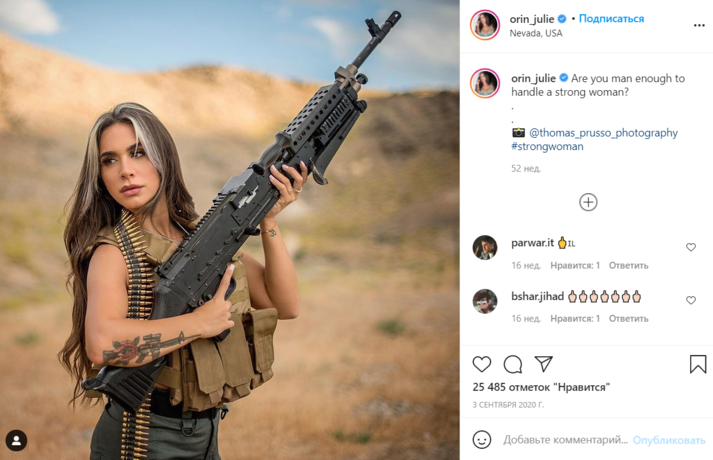
Task: Like the parwar.it comment
Action: 691,247
